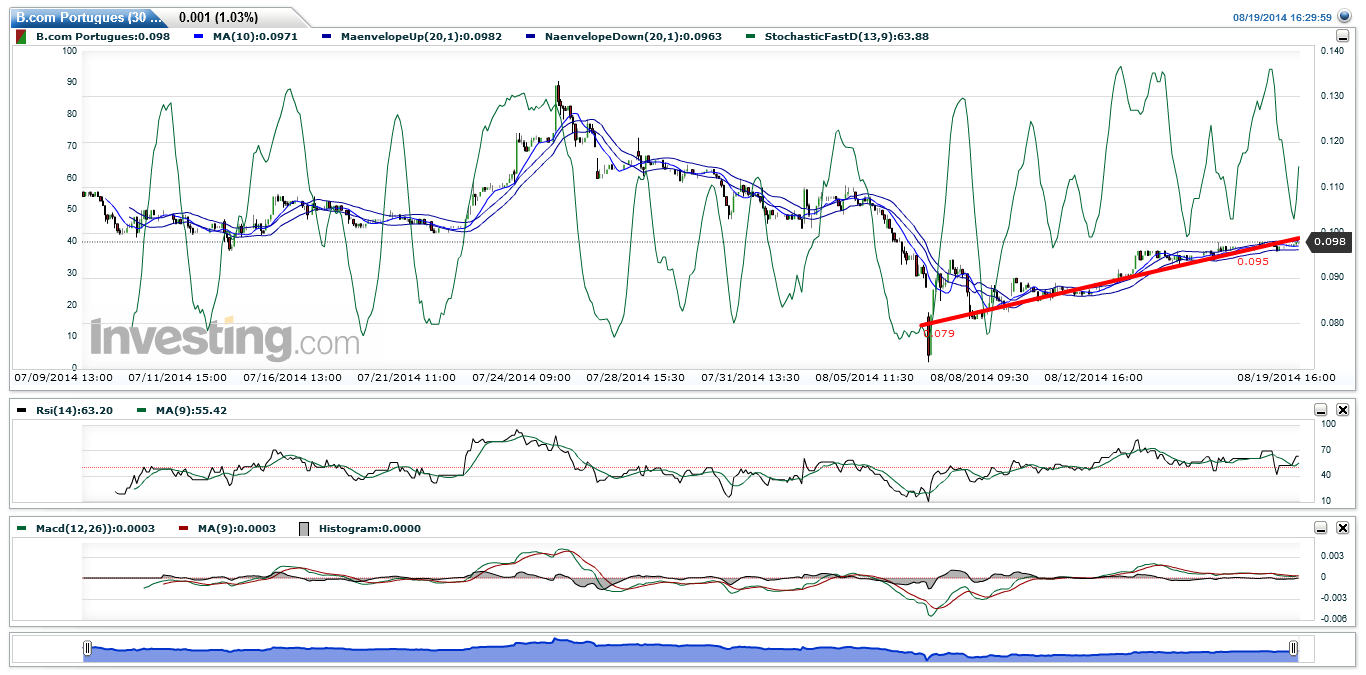Click the red trendline's 0.079 start label

(x=942, y=333)
